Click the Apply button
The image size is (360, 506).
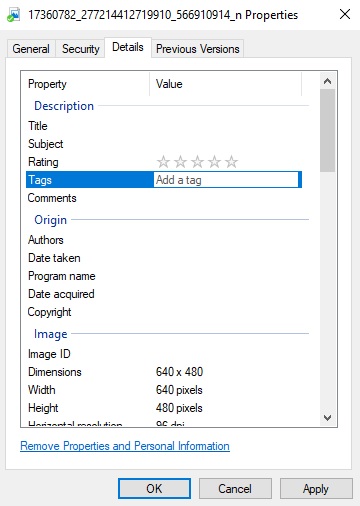click(x=316, y=489)
